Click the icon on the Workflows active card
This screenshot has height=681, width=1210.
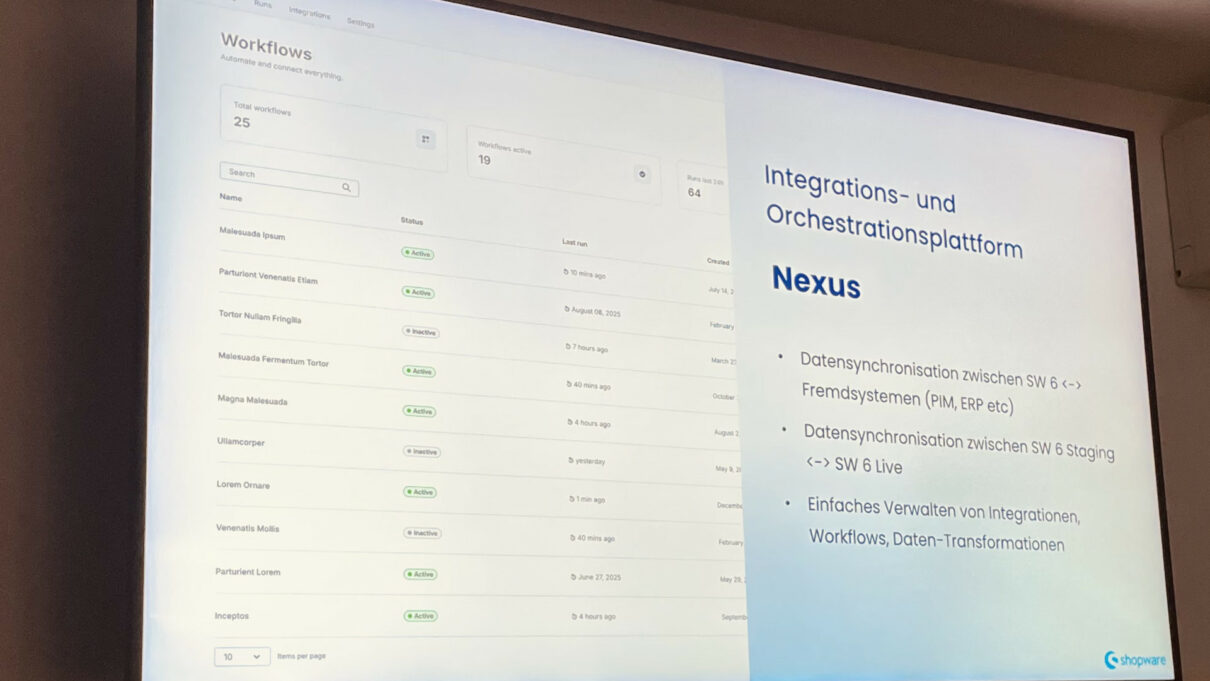642,172
